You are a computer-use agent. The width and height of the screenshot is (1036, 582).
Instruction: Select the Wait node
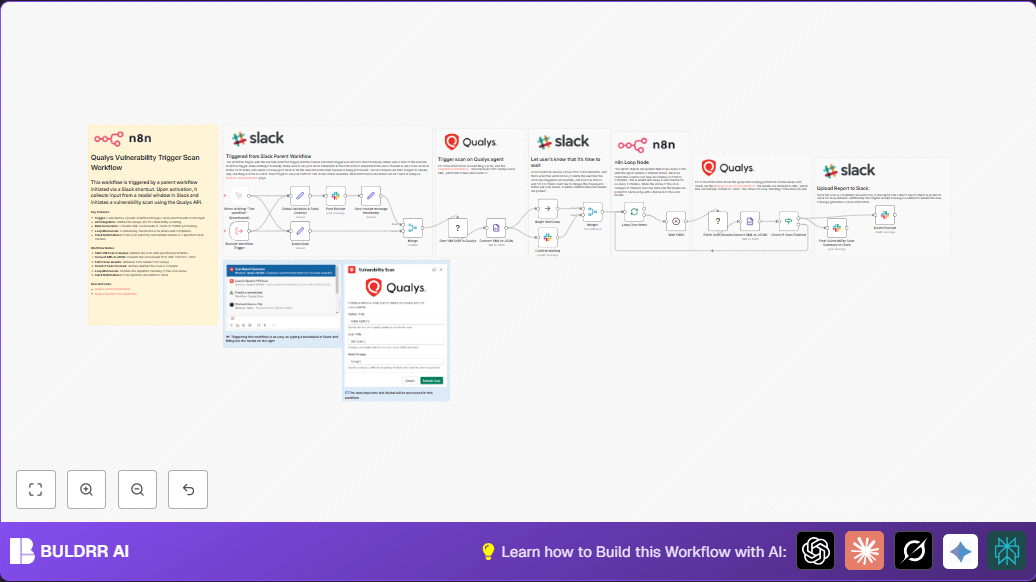(676, 222)
